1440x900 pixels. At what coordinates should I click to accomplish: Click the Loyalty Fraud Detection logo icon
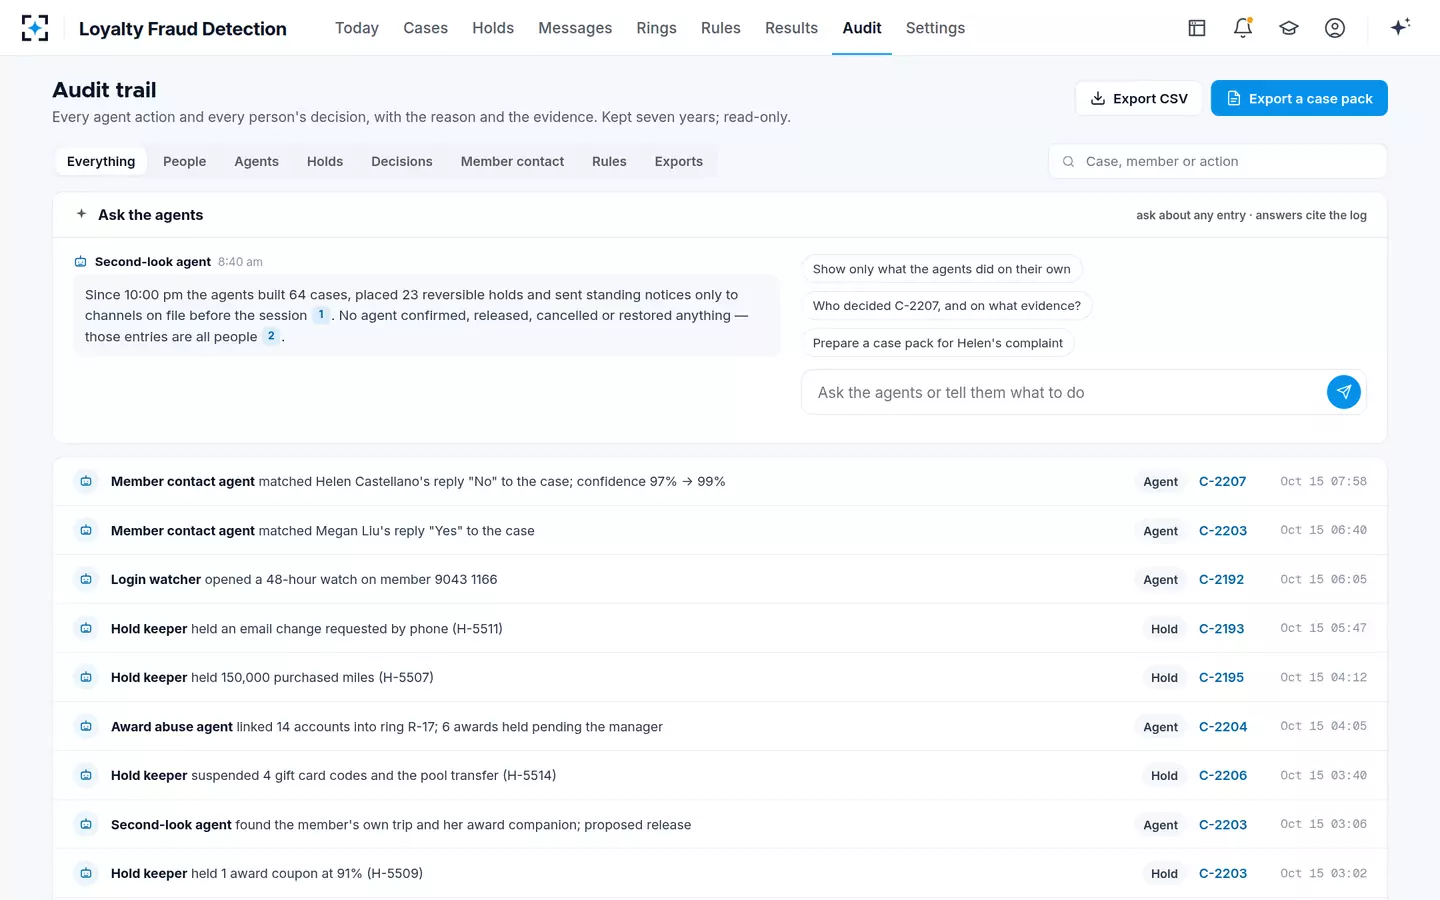tap(35, 28)
